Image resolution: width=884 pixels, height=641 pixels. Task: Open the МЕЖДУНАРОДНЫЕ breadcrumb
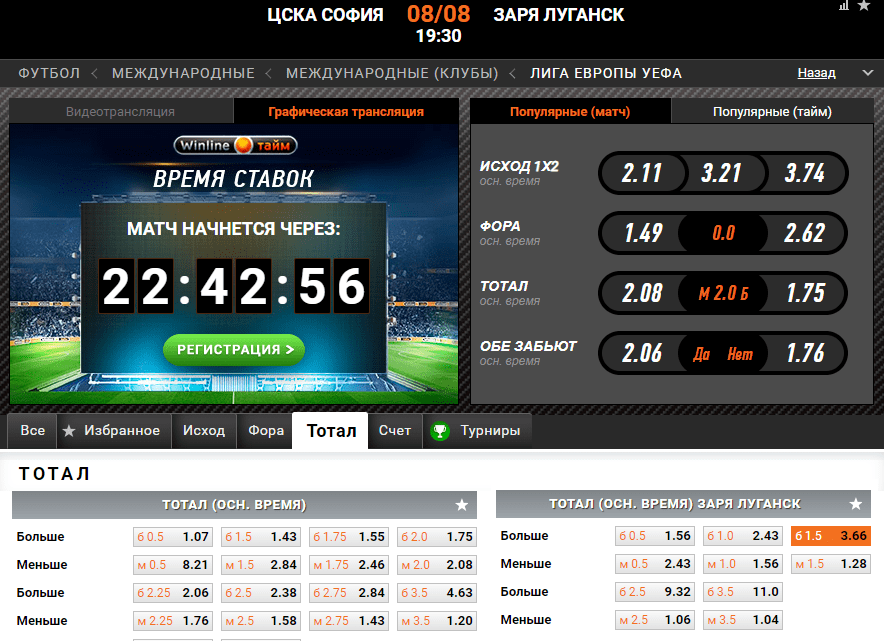[x=183, y=73]
